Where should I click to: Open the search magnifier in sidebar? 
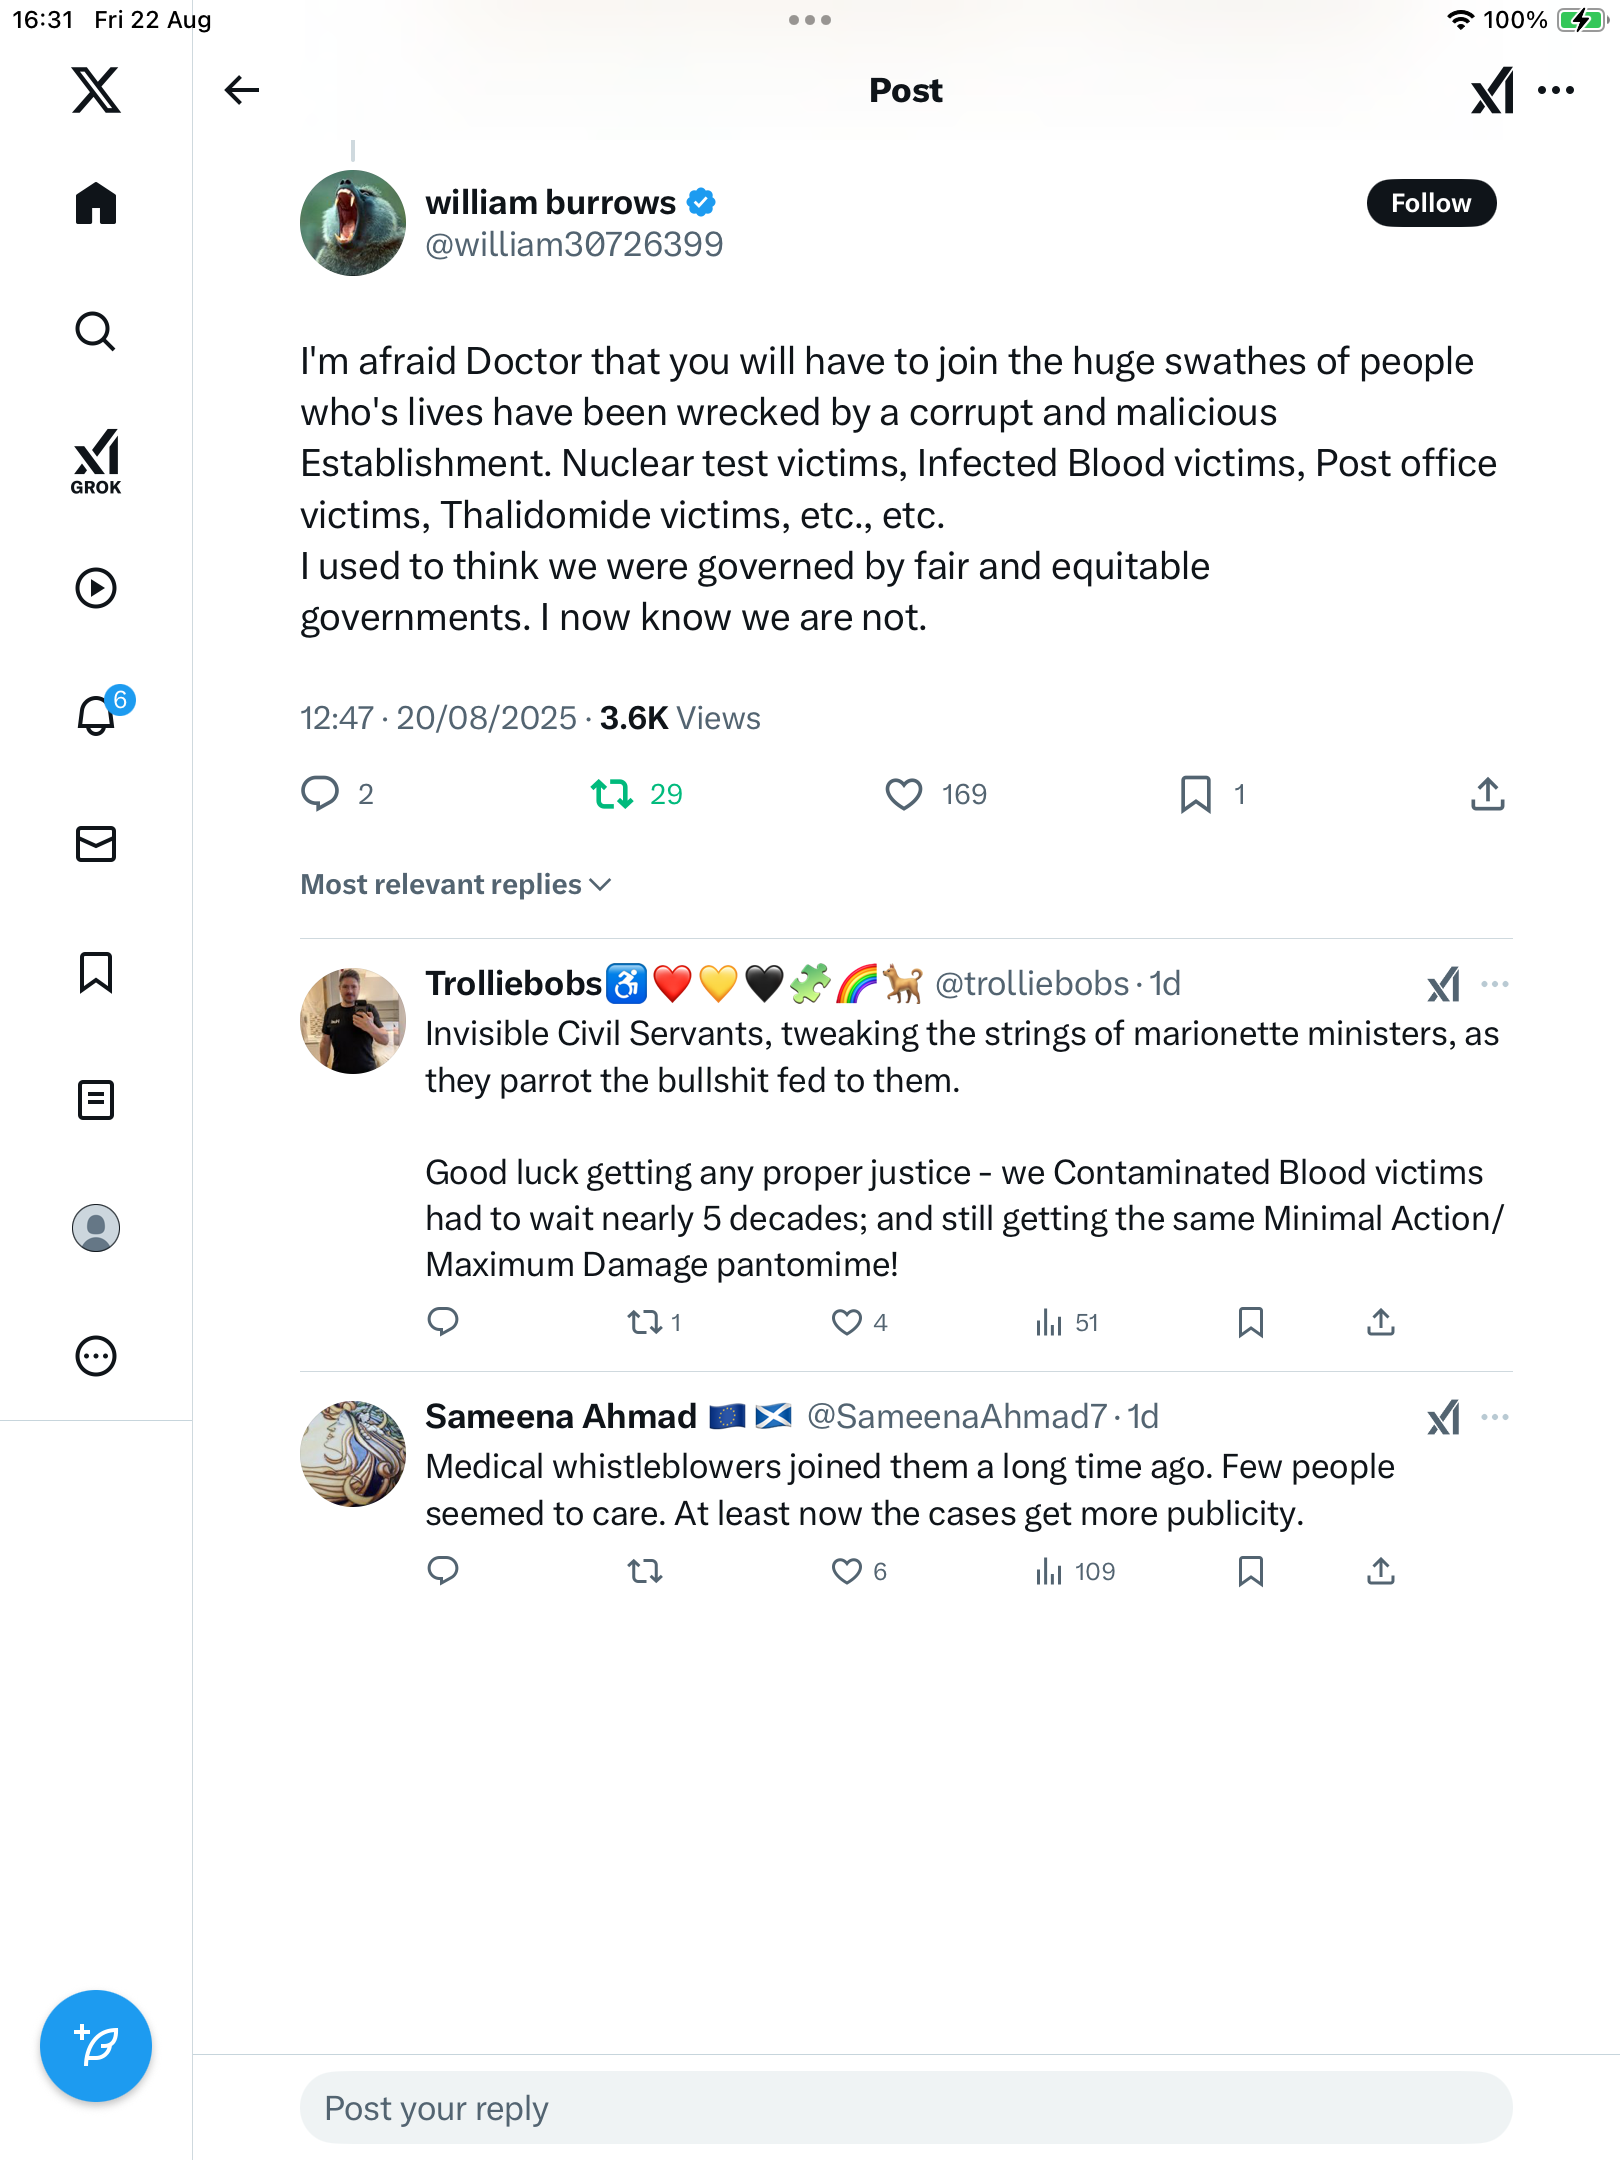[96, 331]
